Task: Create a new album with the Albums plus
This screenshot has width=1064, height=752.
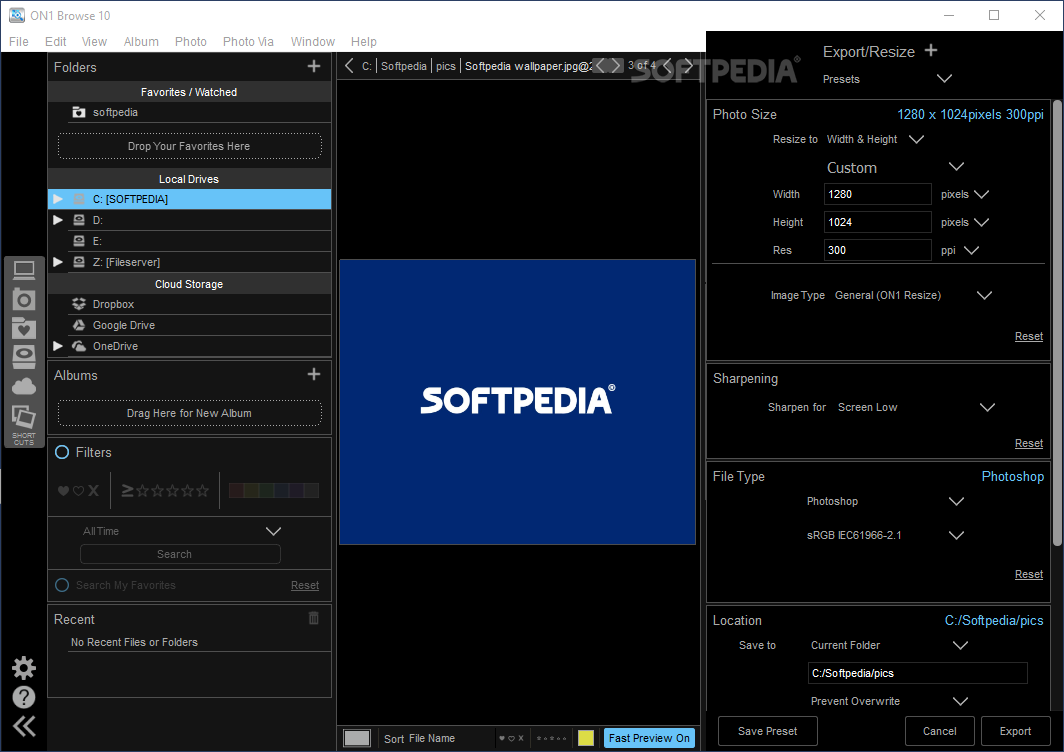Action: tap(314, 374)
